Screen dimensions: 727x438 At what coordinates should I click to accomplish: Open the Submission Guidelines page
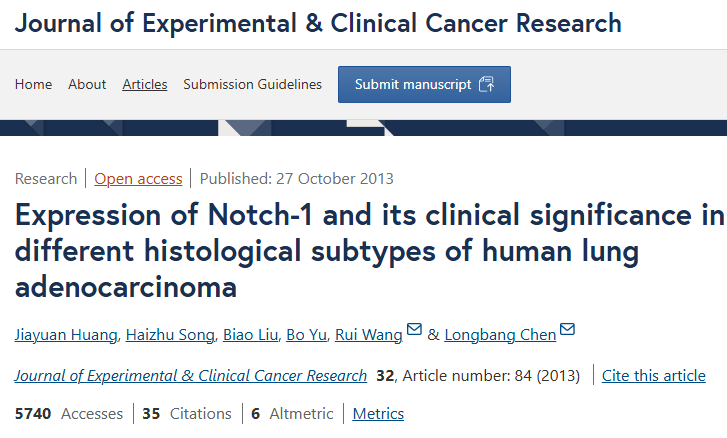click(252, 84)
